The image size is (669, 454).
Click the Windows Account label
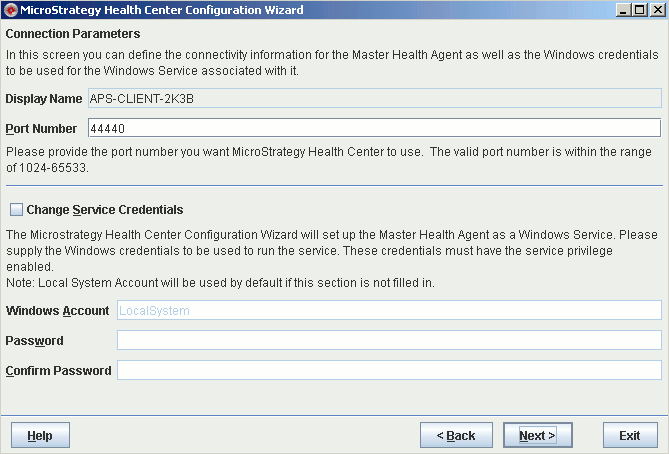57,310
